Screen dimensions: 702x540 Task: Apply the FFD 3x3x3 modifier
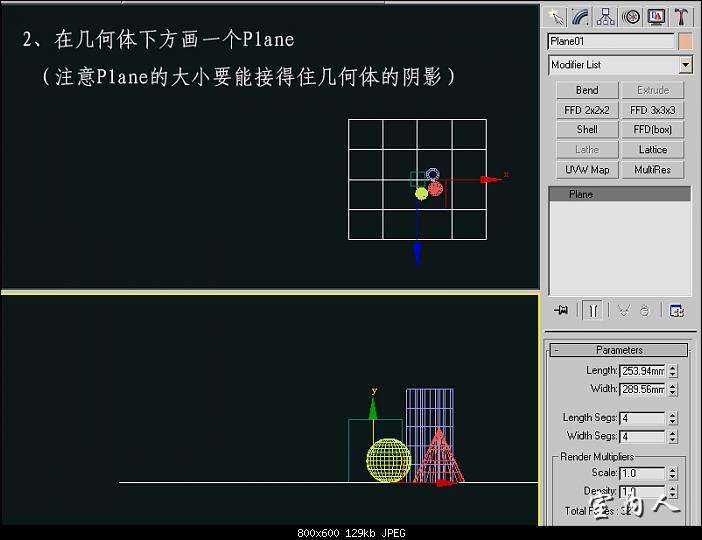coord(652,110)
